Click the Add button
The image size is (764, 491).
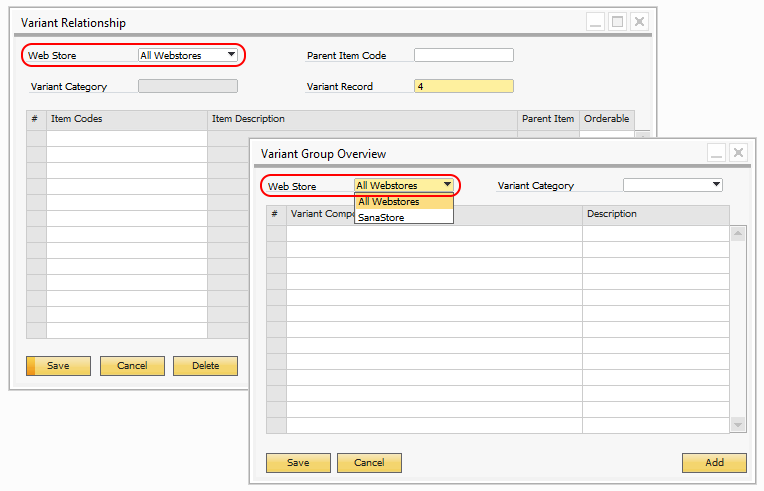click(714, 463)
